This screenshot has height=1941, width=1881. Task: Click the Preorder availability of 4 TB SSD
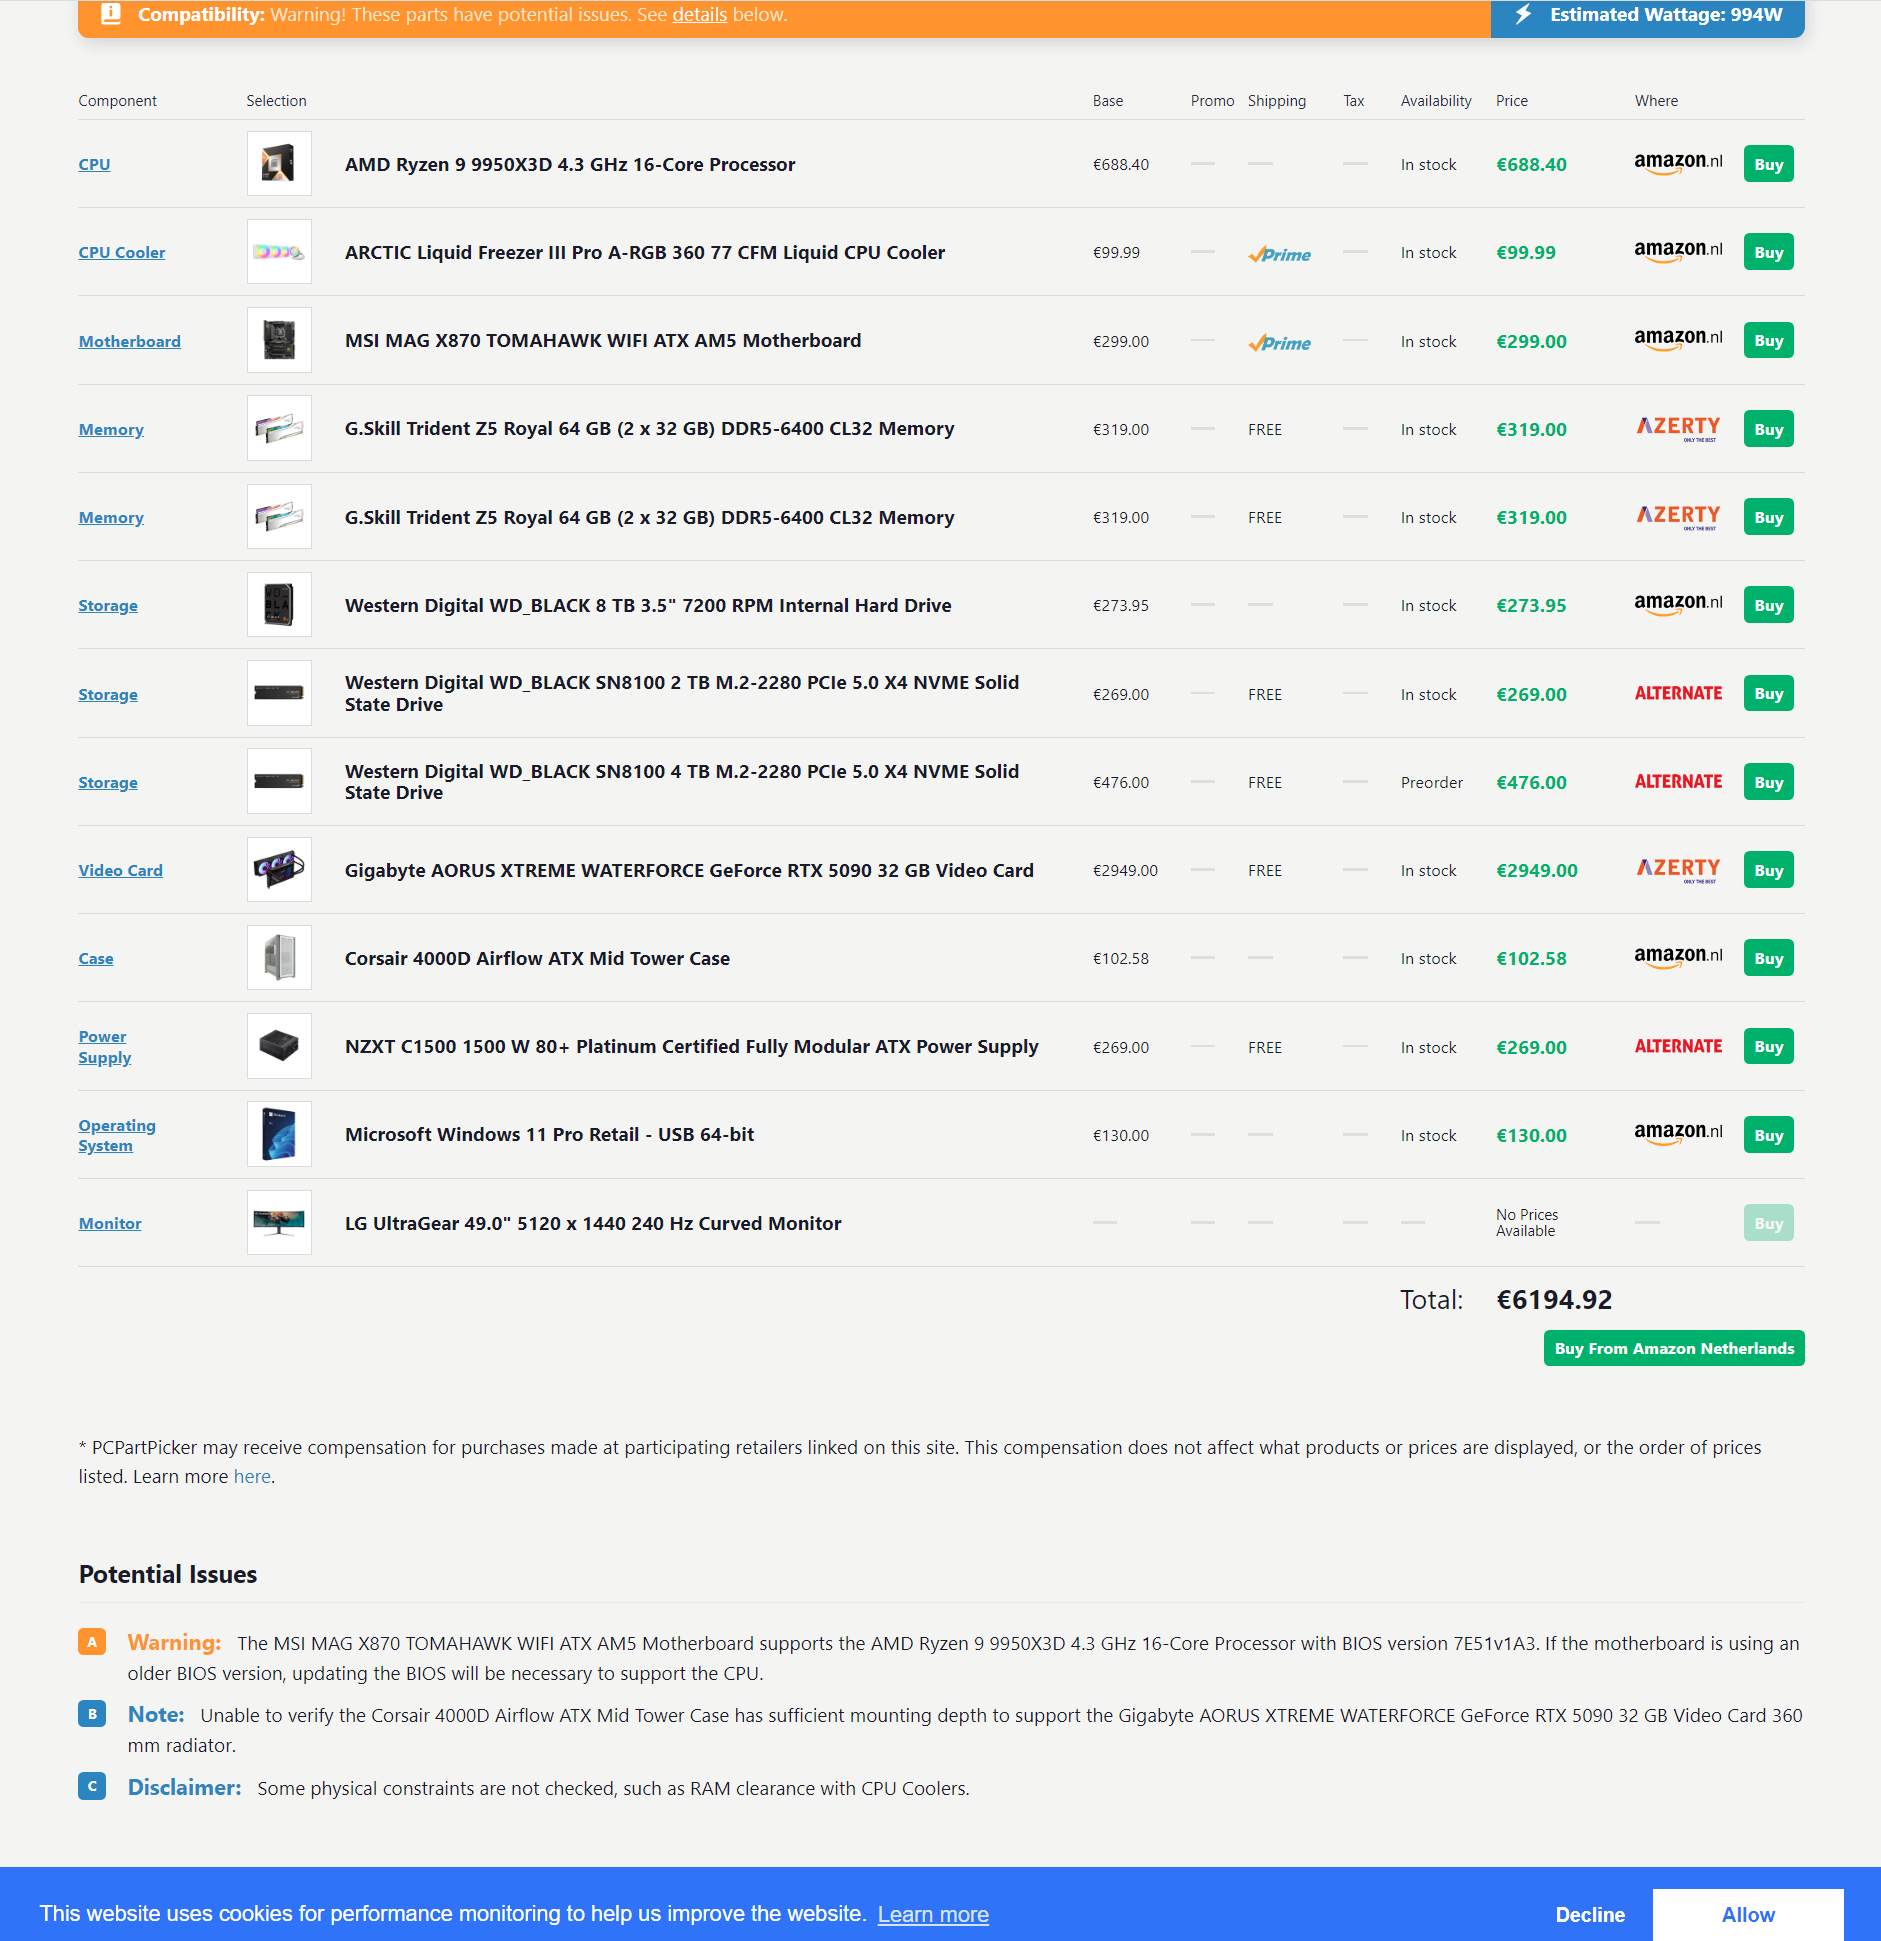click(1432, 782)
